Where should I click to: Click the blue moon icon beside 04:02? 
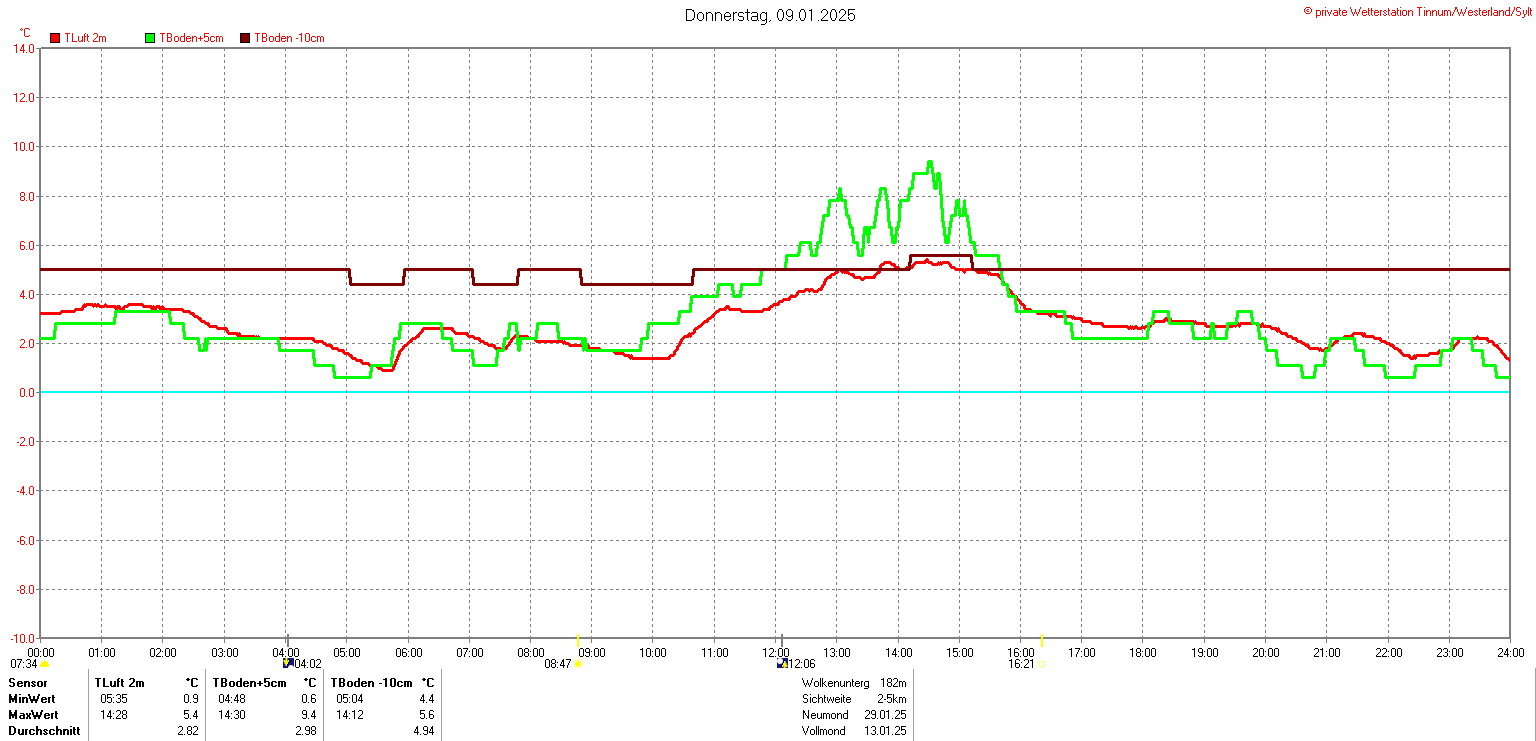(x=288, y=663)
